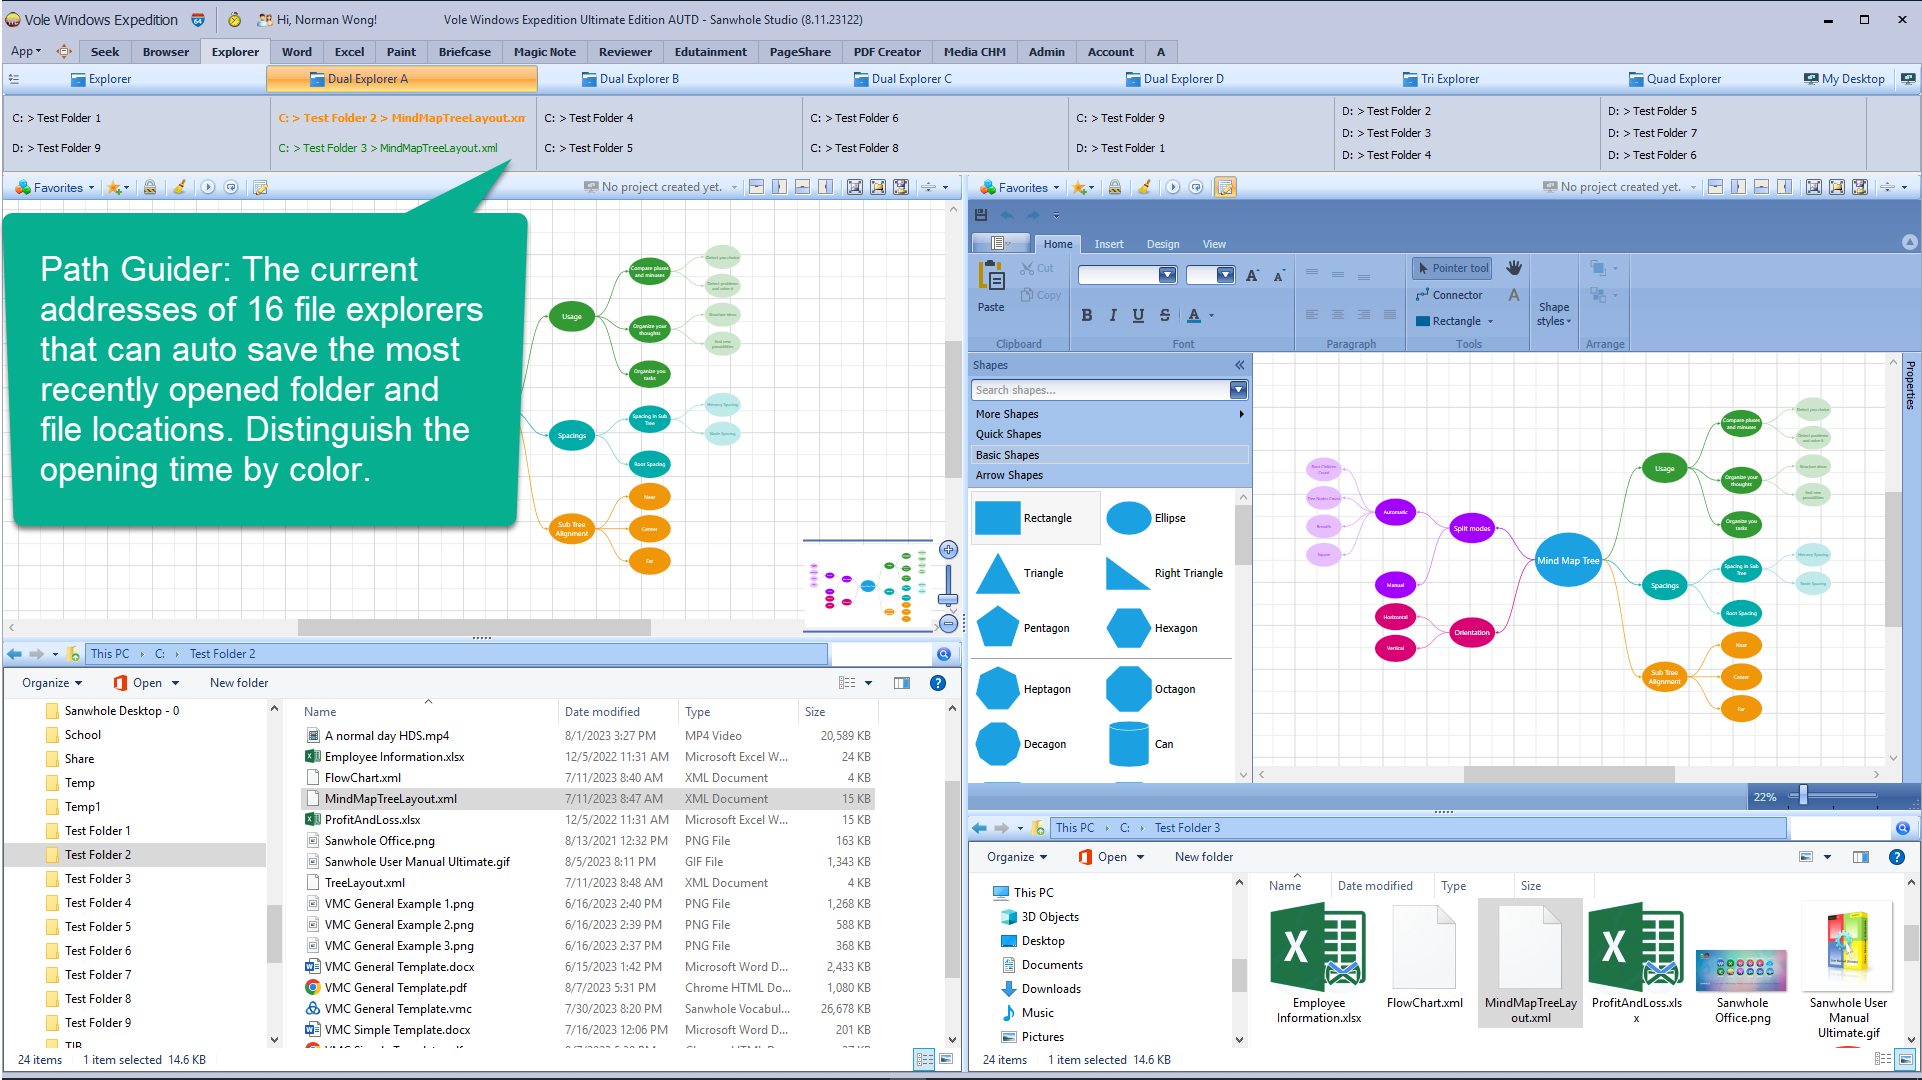The image size is (1922, 1080).
Task: Pick the Triangle shape
Action: (1020, 573)
